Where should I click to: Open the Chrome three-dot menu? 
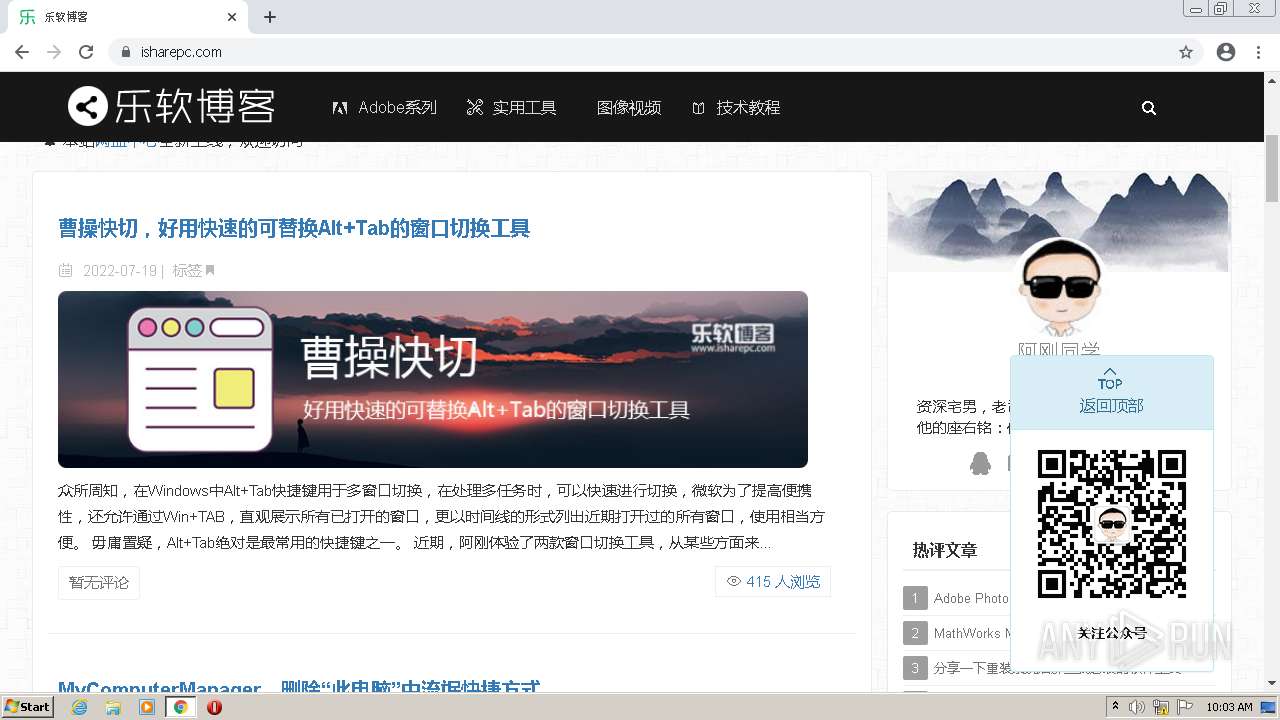(1259, 52)
